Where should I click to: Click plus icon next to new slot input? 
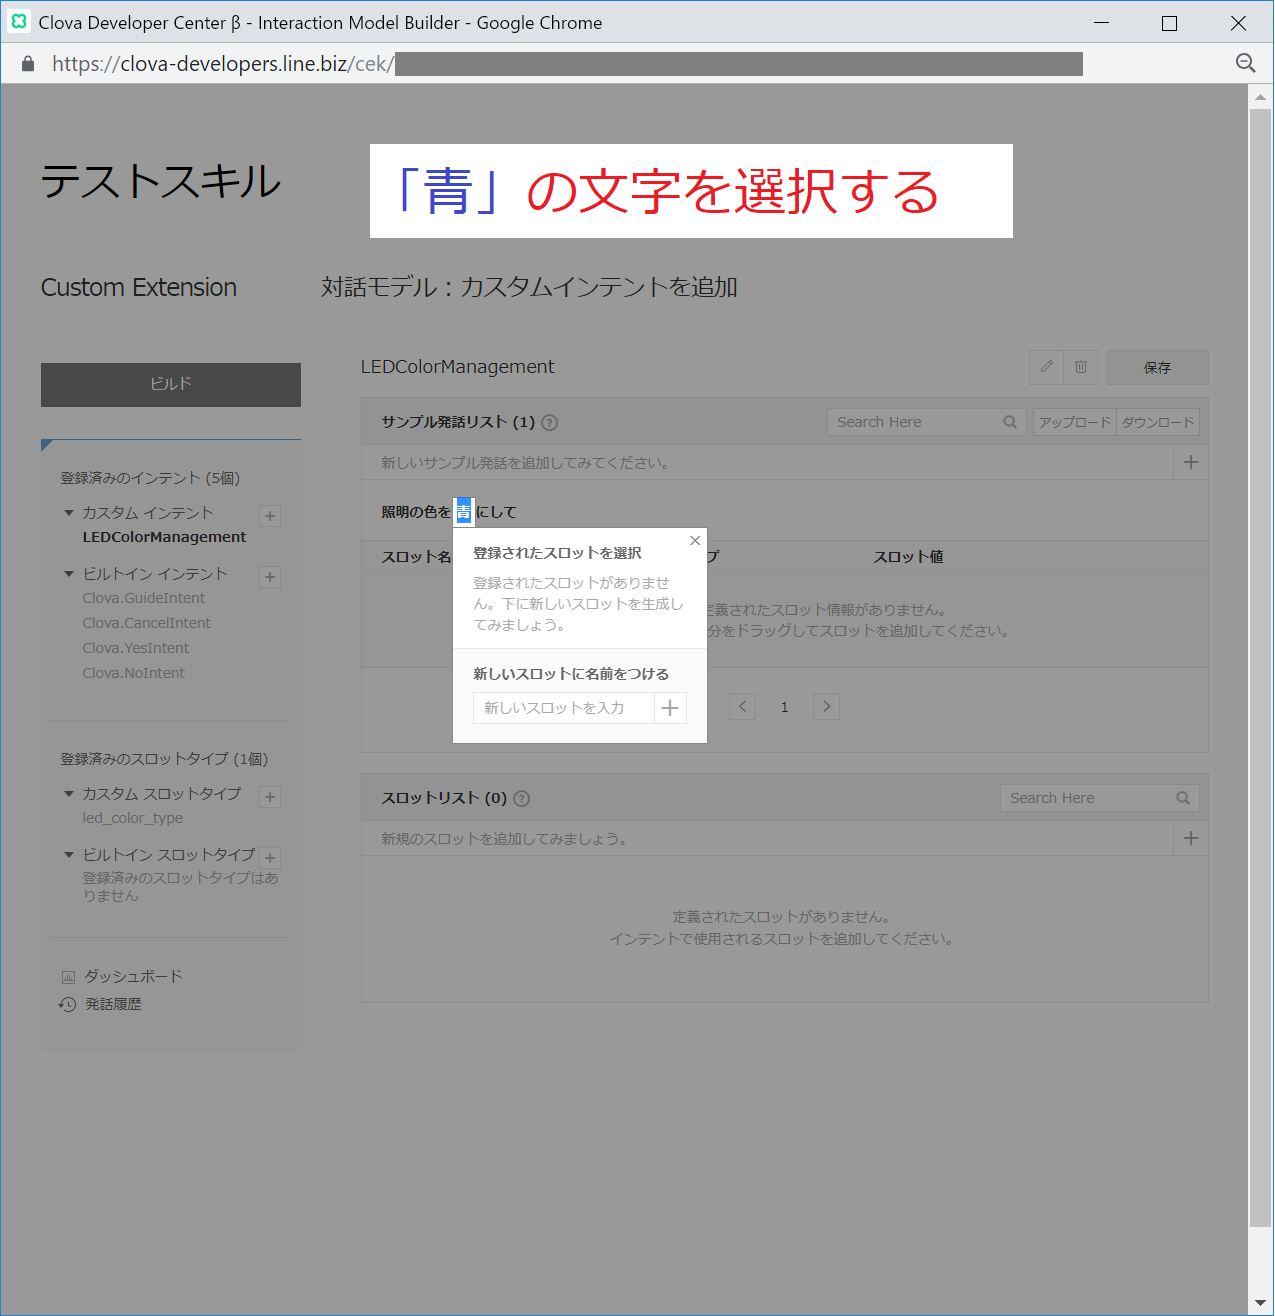(x=670, y=708)
